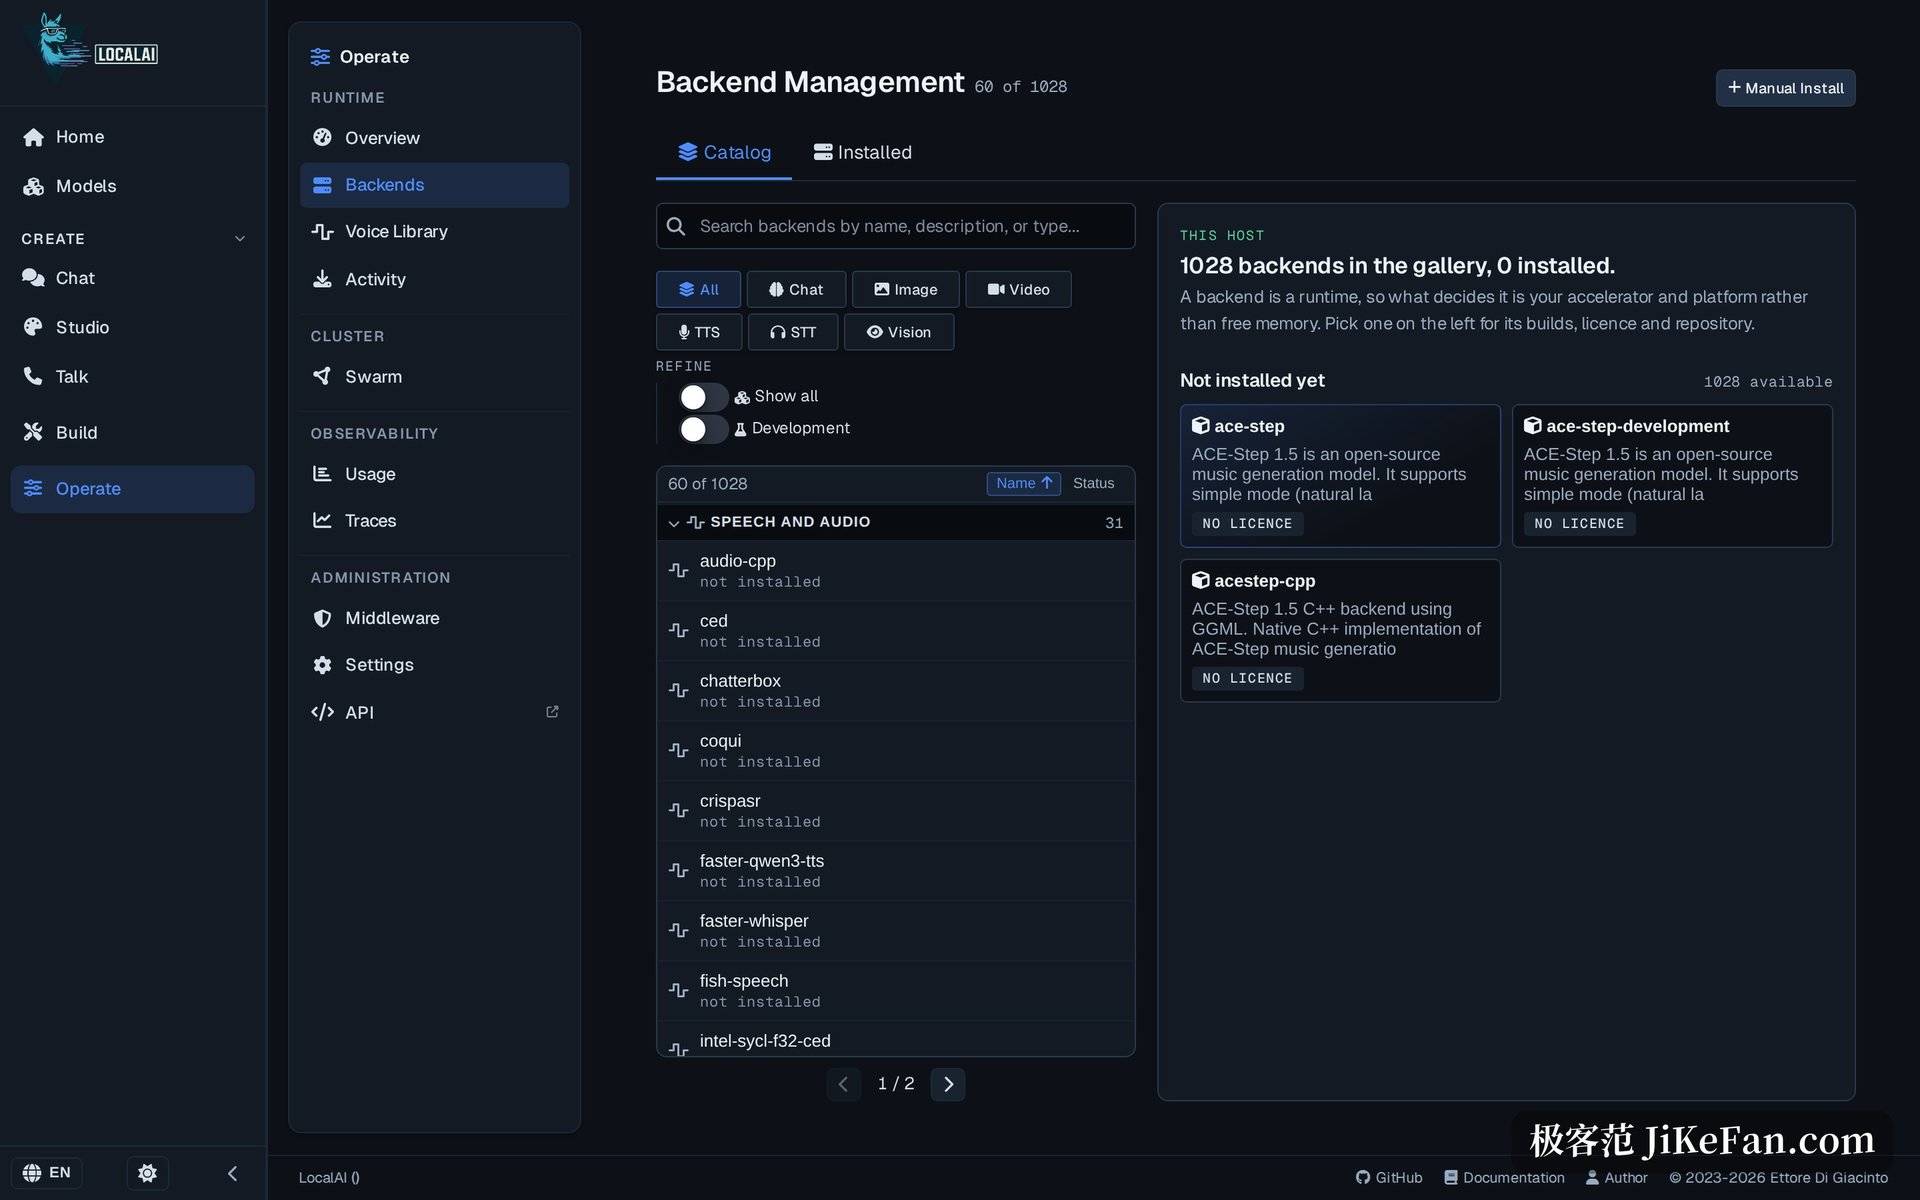Open the Operate panel header

point(360,57)
